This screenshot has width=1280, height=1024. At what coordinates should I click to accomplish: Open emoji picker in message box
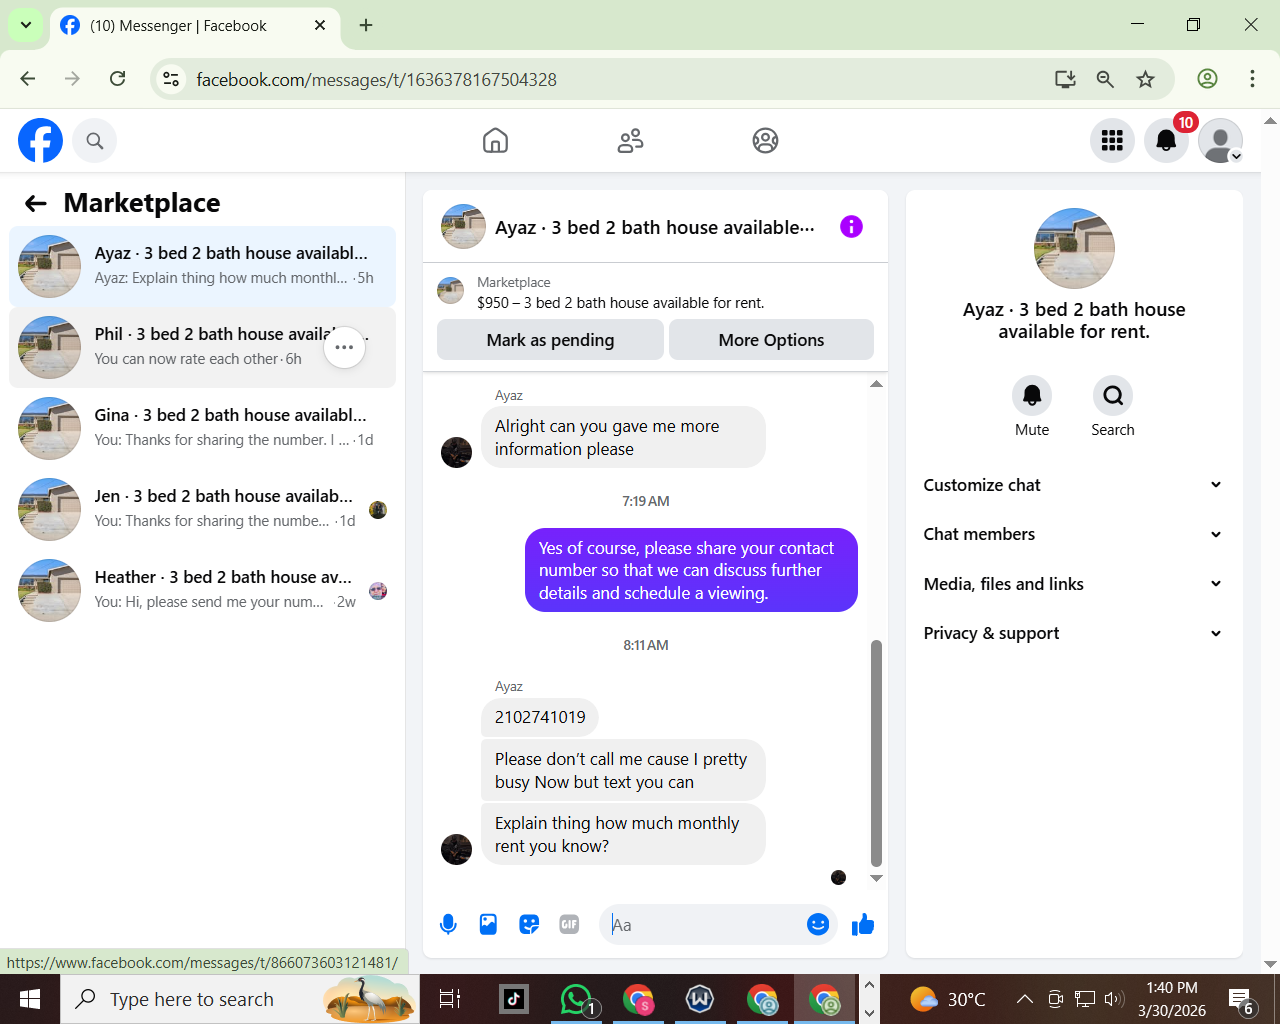818,925
